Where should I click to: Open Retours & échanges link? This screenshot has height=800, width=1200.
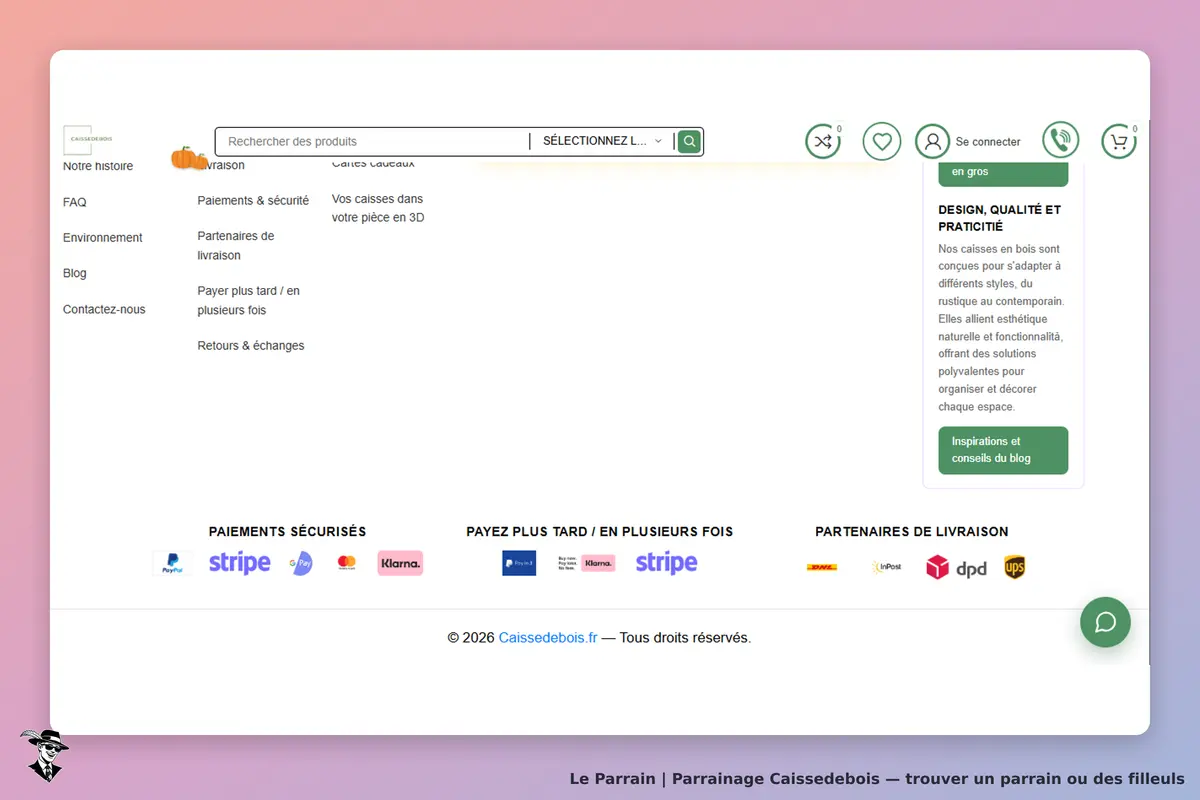[251, 346]
